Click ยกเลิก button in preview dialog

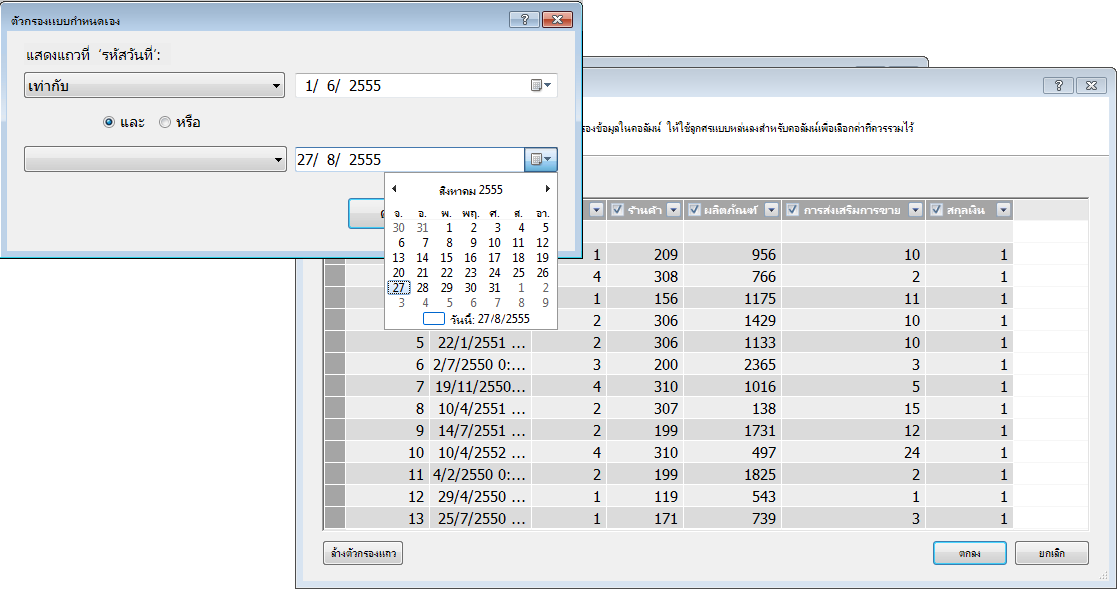(x=1051, y=553)
